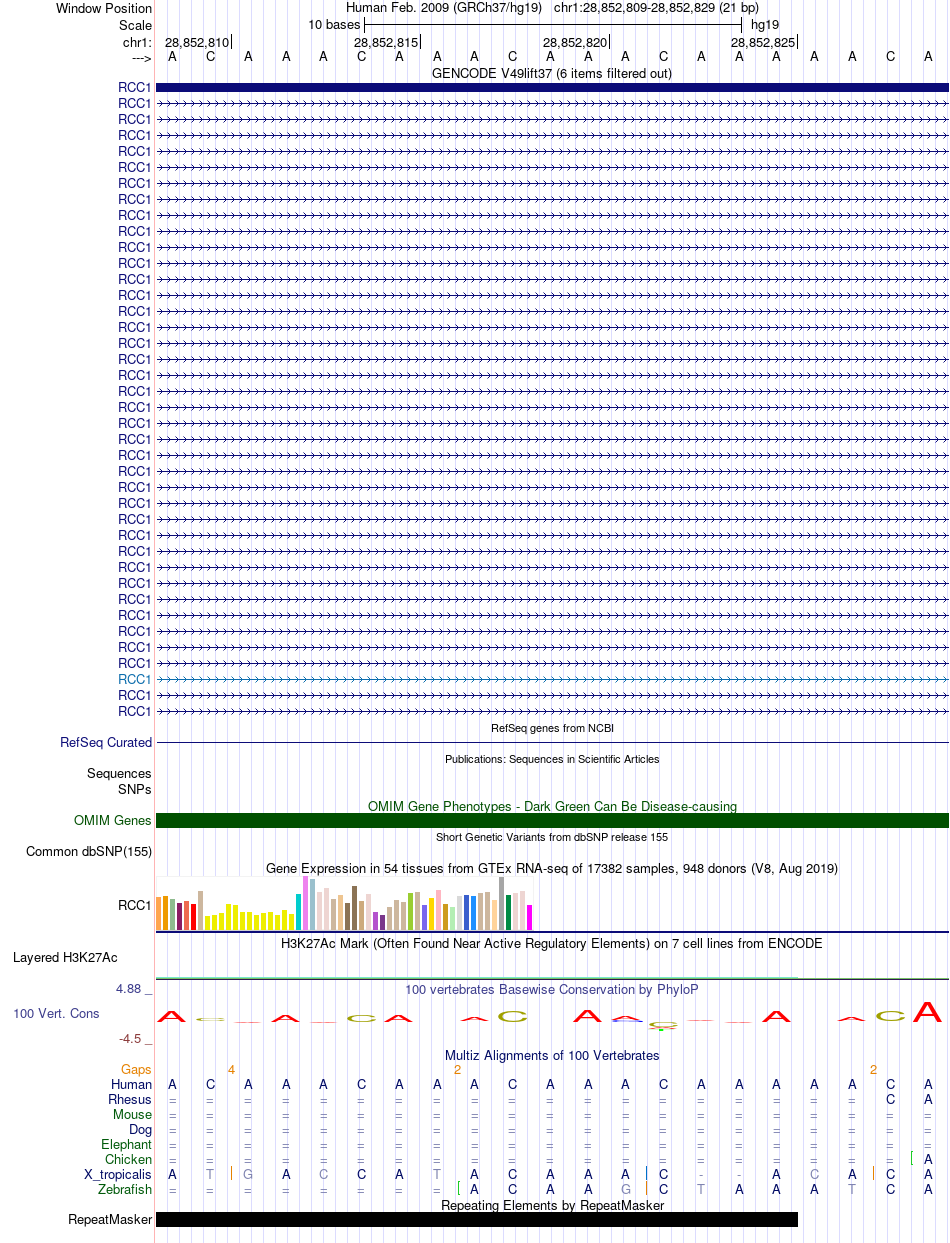Screen dimensions: 950x1243
Task: Open the H3K27Ac Mark track title
Action: point(552,943)
